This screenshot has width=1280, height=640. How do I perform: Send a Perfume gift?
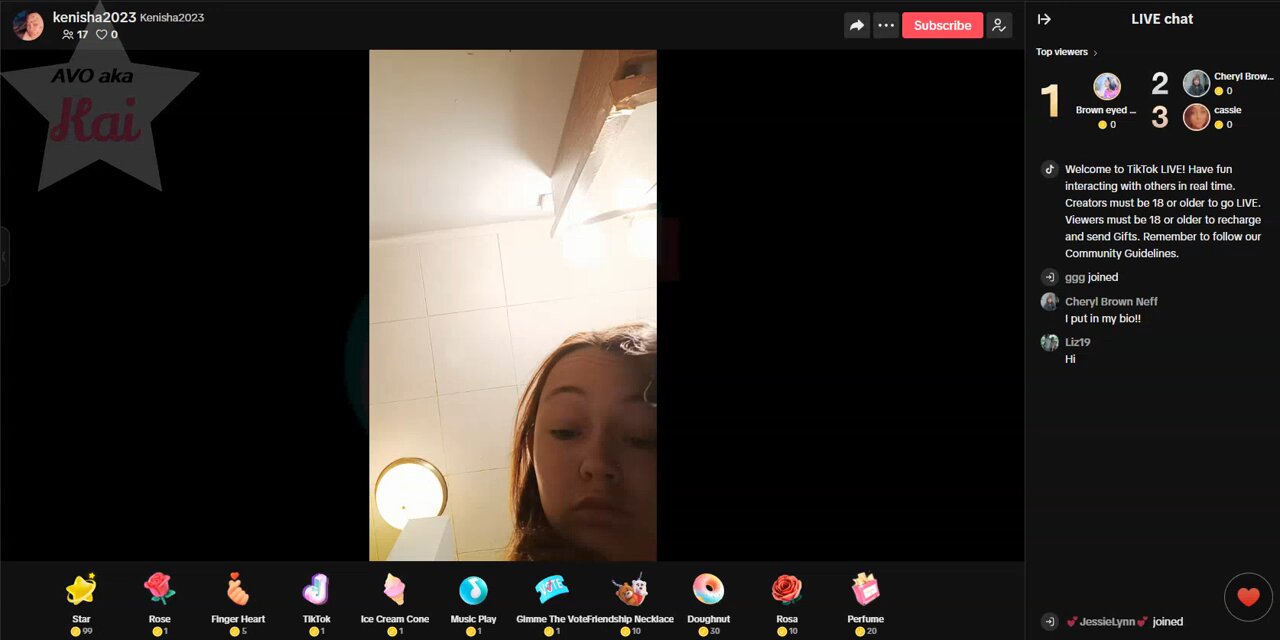coord(865,603)
